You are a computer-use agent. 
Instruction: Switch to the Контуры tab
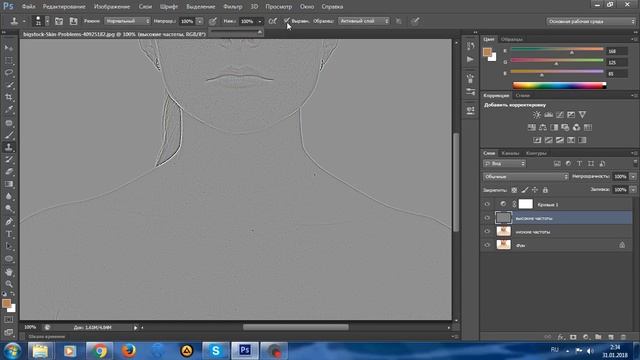click(x=536, y=153)
